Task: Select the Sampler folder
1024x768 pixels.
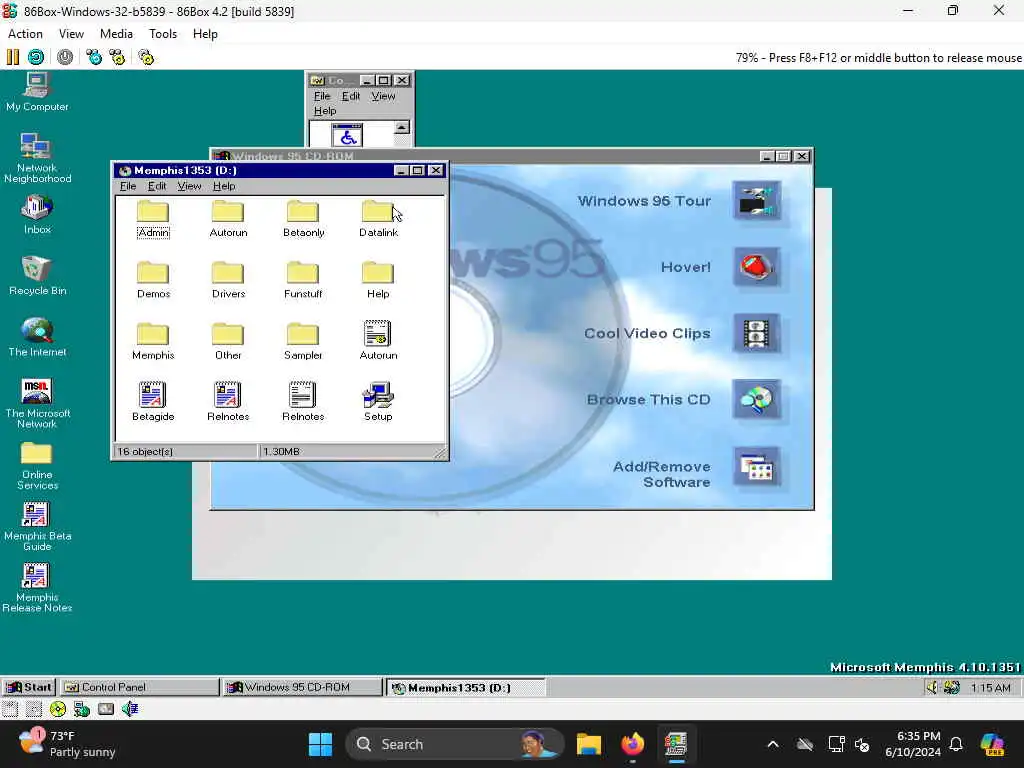Action: 303,342
